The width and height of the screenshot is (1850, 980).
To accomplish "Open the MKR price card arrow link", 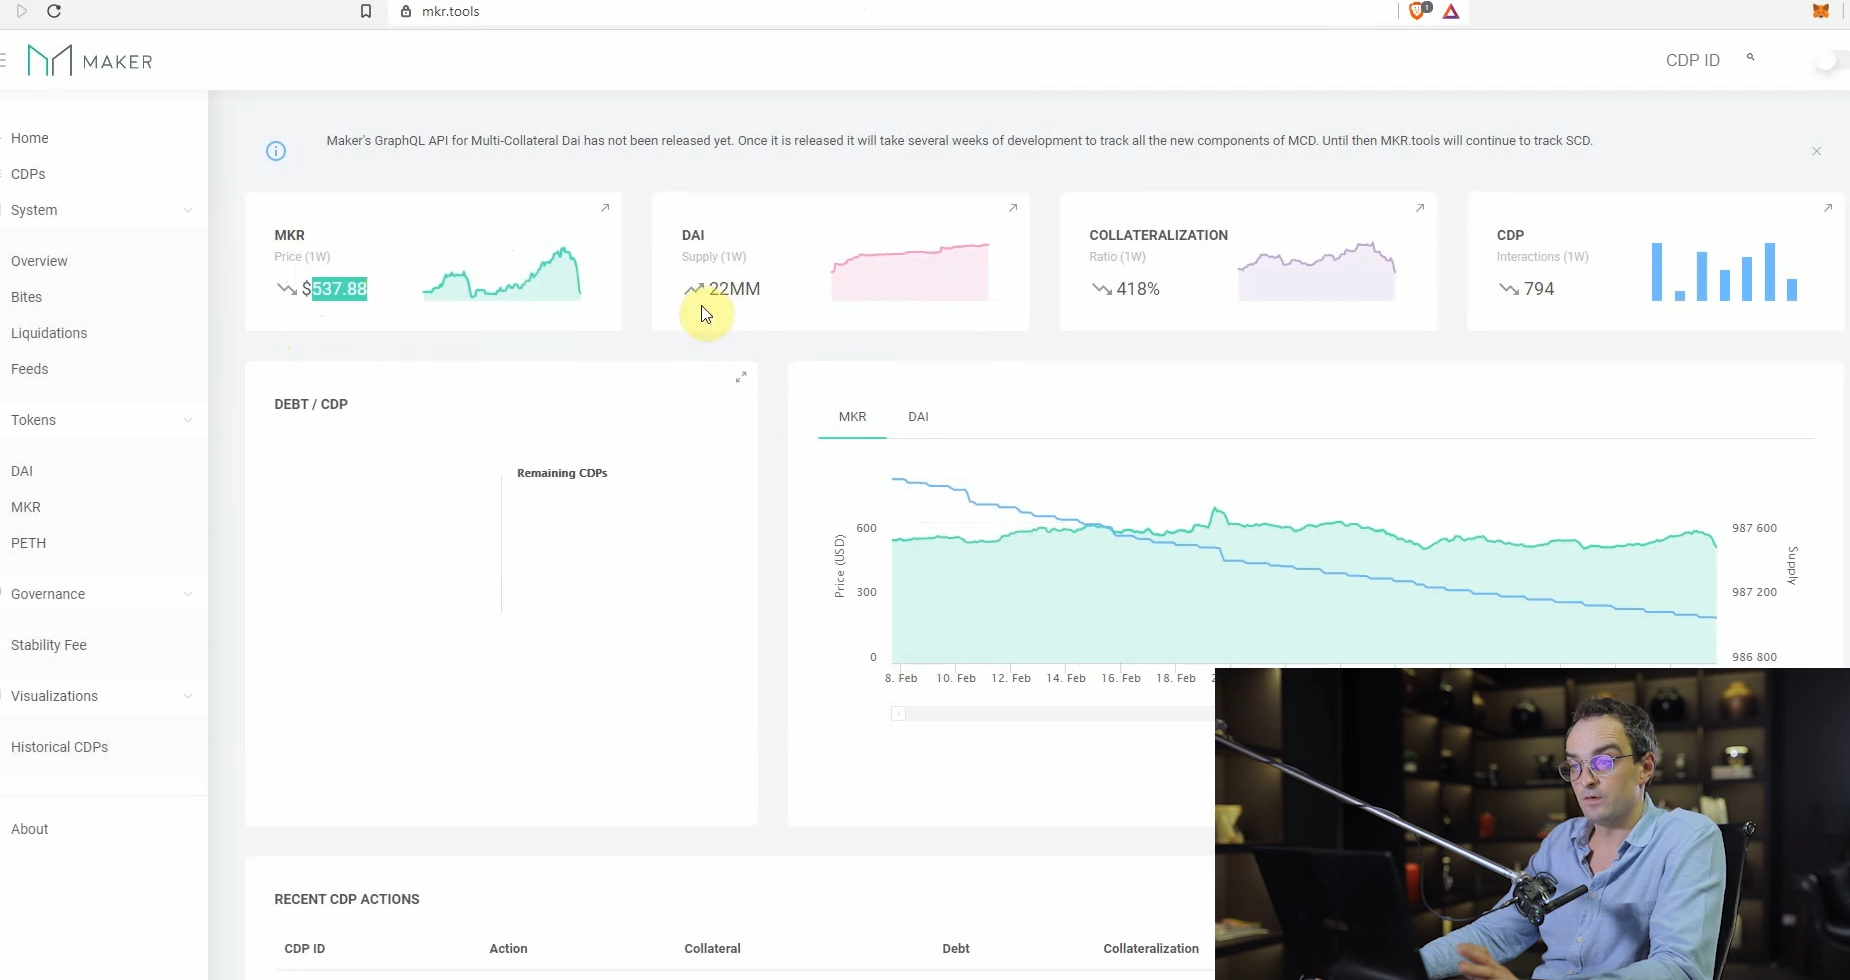I will 605,208.
